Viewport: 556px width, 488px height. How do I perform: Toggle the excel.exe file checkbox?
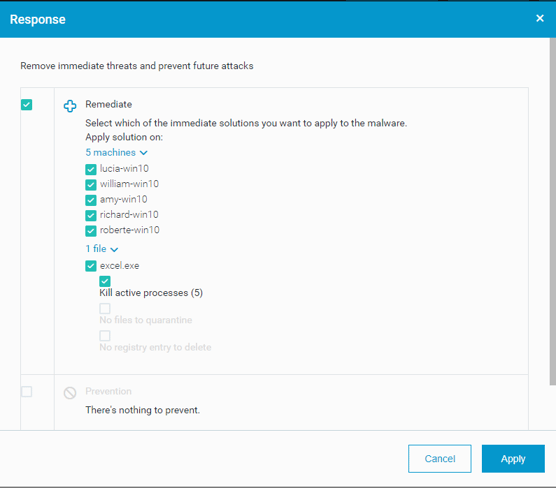(91, 266)
